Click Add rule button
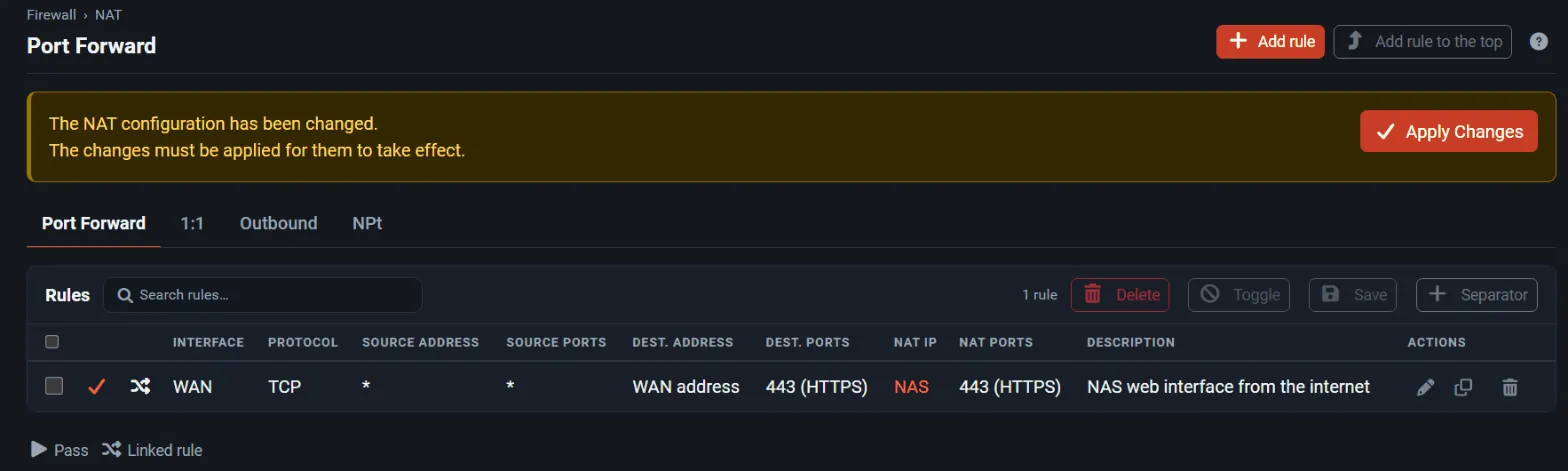Screen dimensions: 1568x471 (x=1271, y=41)
